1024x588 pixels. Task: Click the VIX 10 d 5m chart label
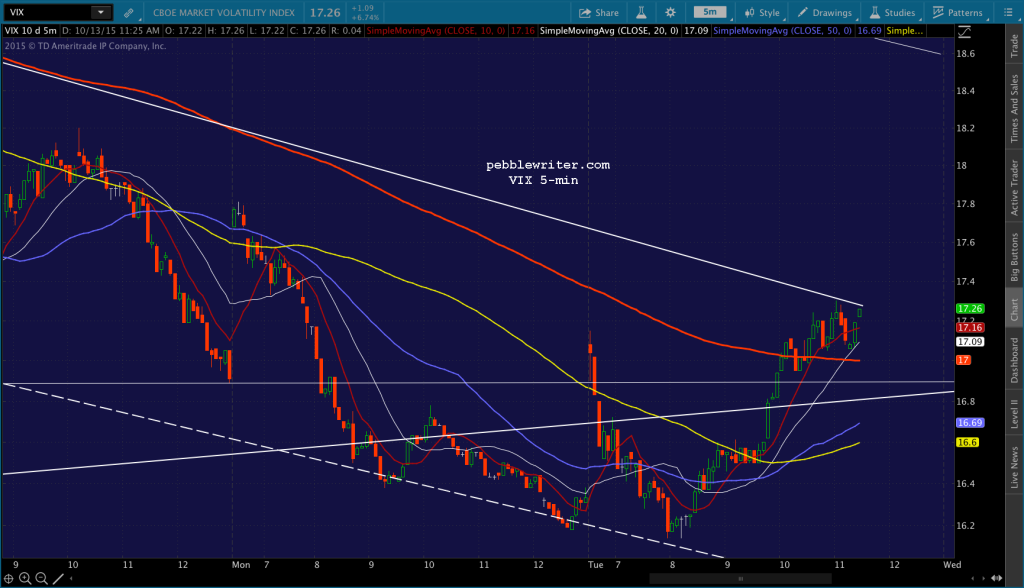pyautogui.click(x=31, y=31)
